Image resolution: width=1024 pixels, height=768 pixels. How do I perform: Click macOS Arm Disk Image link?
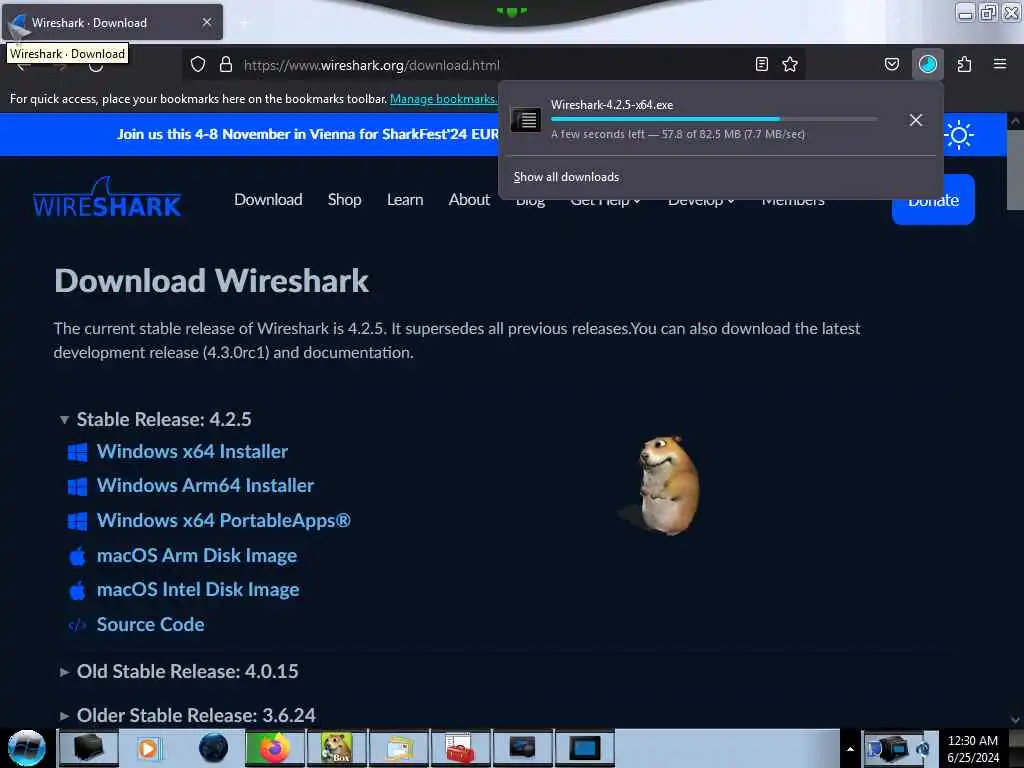[197, 556]
